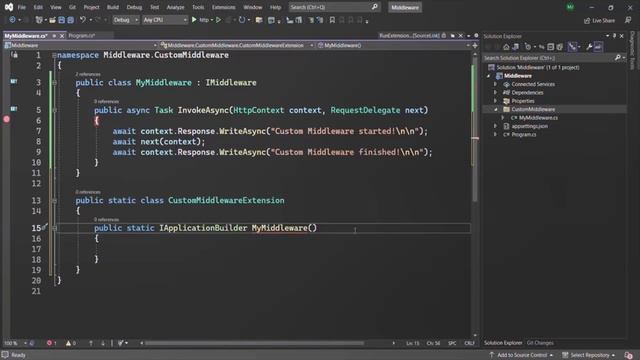
Task: Toggle Sync with Active Document icon
Action: click(x=541, y=47)
